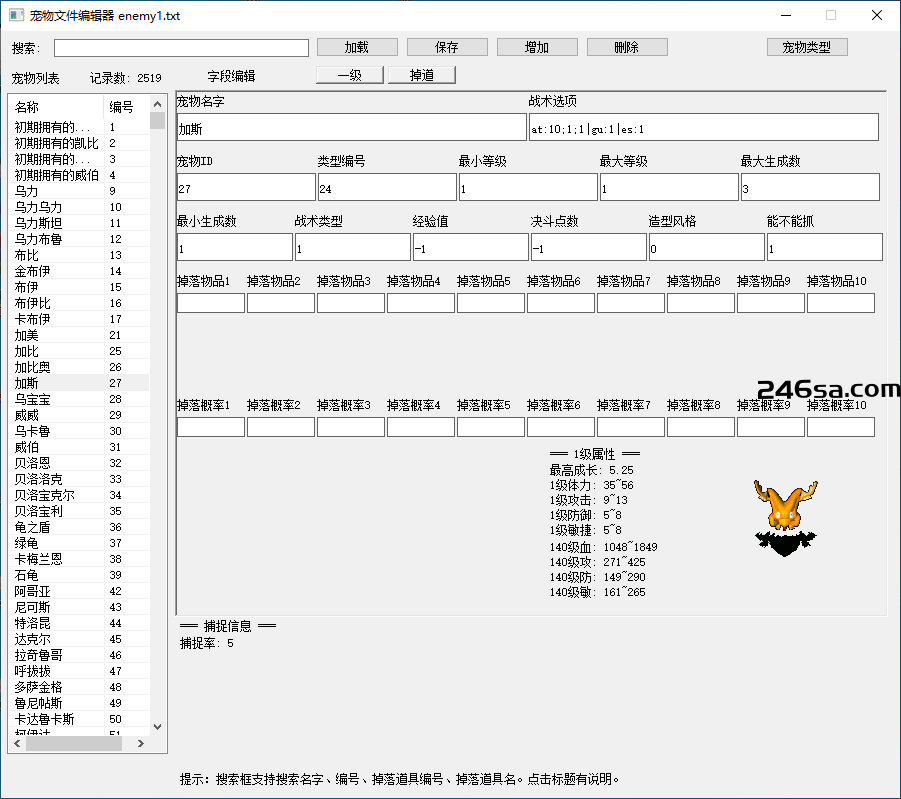This screenshot has height=799, width=901.
Task: Click the 造型风格 field showing 0
Action: (x=707, y=247)
